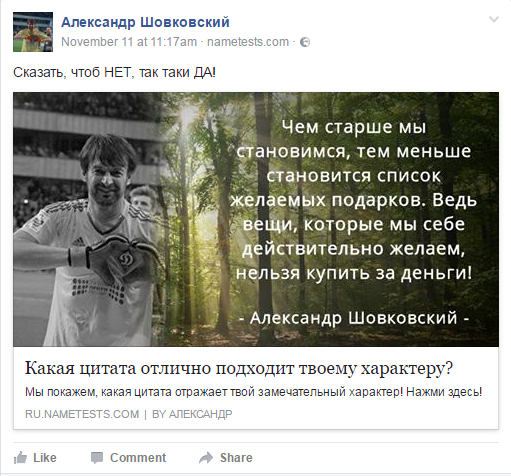This screenshot has width=511, height=476.
Task: Open Александр Шовковский profile name link
Action: point(145,22)
